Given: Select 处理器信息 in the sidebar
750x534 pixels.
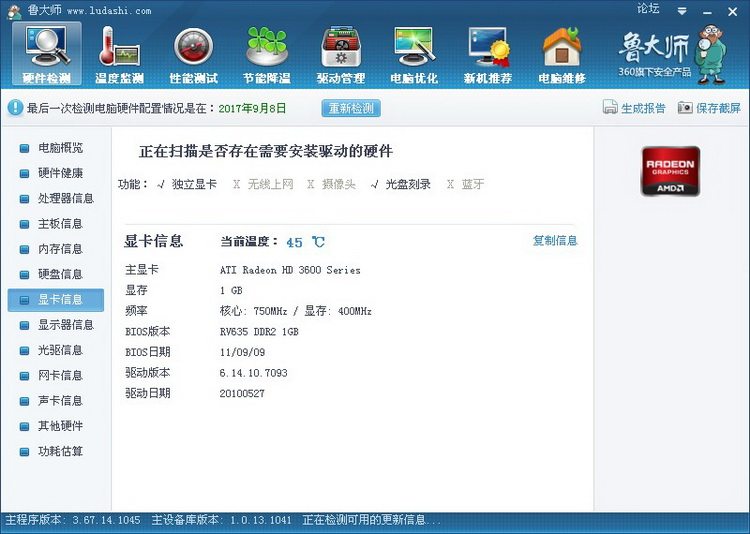Looking at the screenshot, I should [x=56, y=199].
